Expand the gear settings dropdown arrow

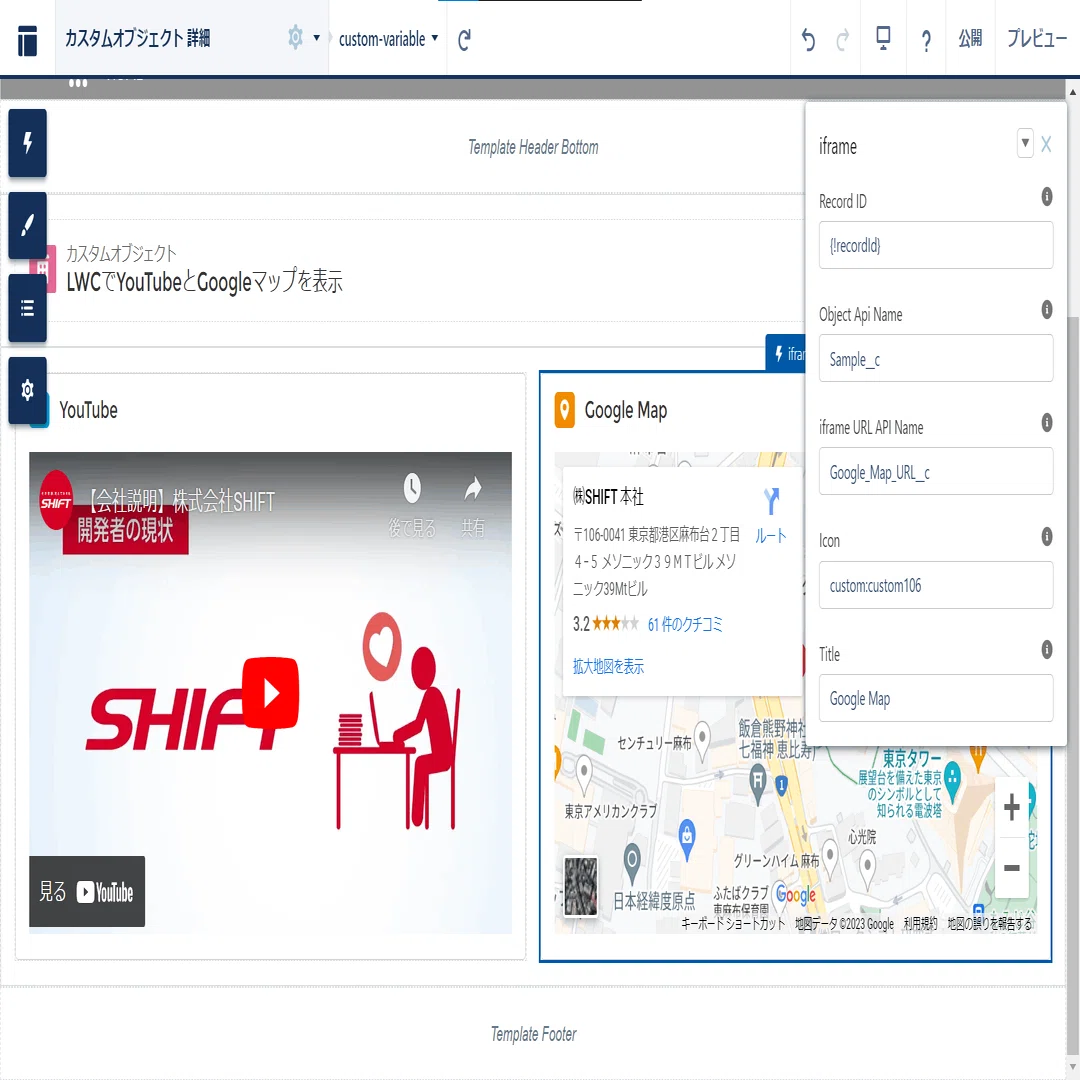coord(316,38)
